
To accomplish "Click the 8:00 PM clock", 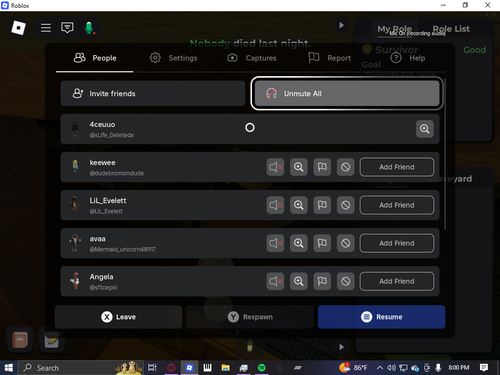I will [459, 368].
